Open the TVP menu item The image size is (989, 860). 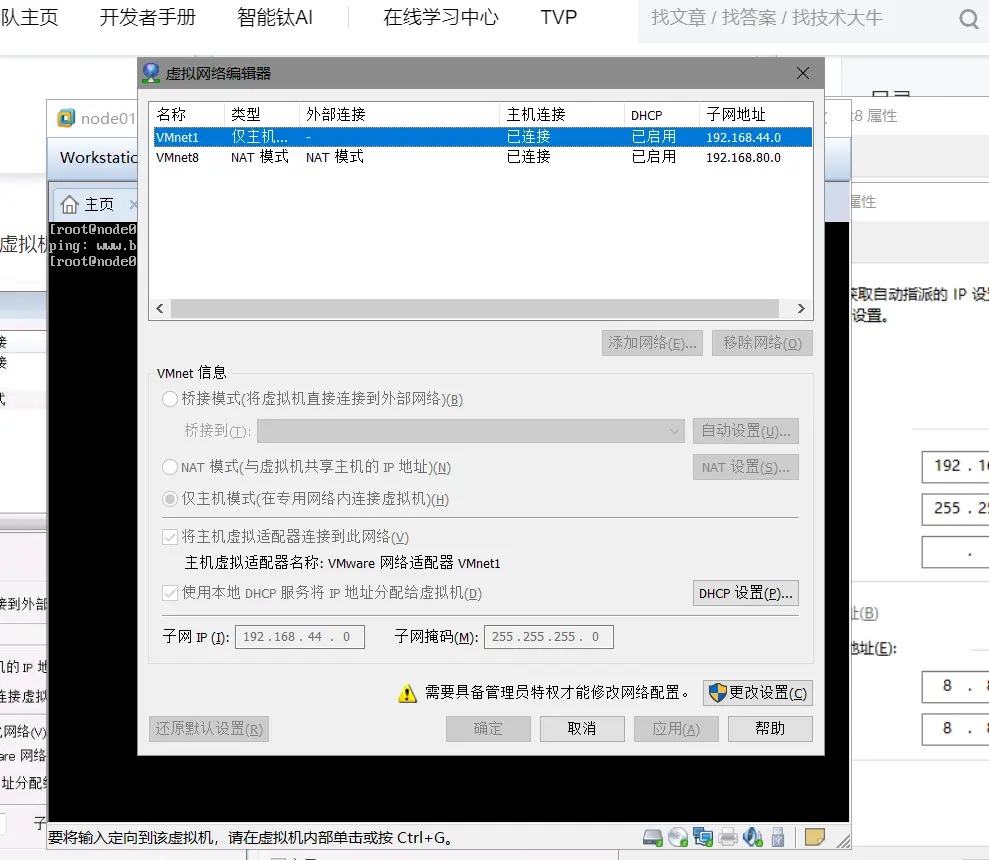[558, 17]
